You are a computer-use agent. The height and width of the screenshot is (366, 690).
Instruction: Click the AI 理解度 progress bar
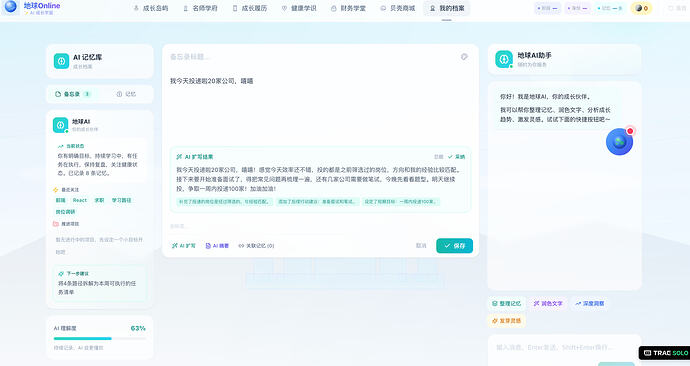[100, 338]
